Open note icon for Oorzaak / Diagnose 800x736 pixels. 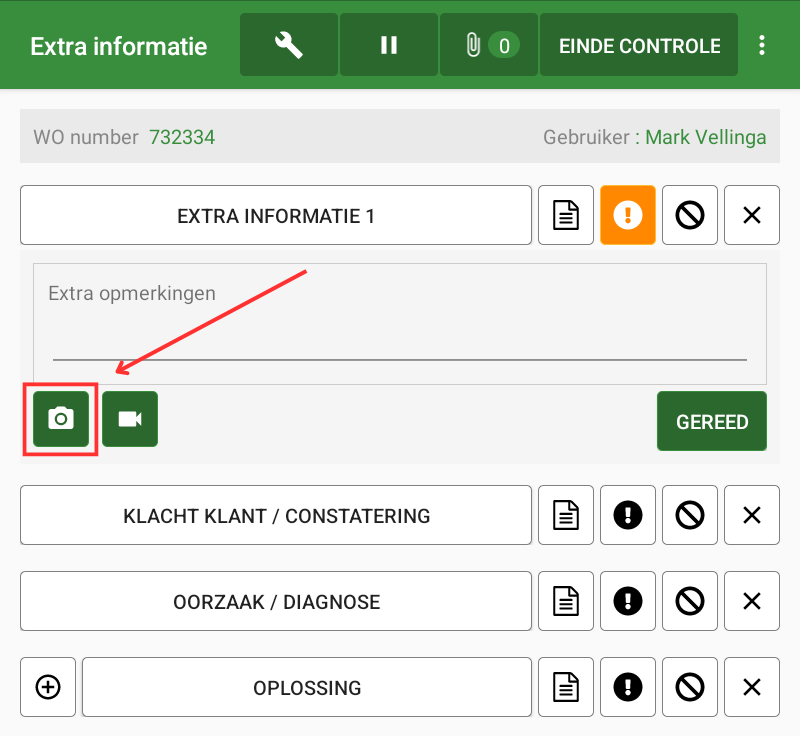point(566,602)
